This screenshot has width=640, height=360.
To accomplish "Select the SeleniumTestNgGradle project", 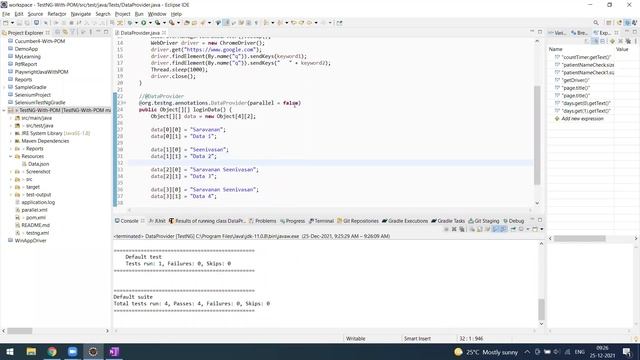I will tap(40, 102).
